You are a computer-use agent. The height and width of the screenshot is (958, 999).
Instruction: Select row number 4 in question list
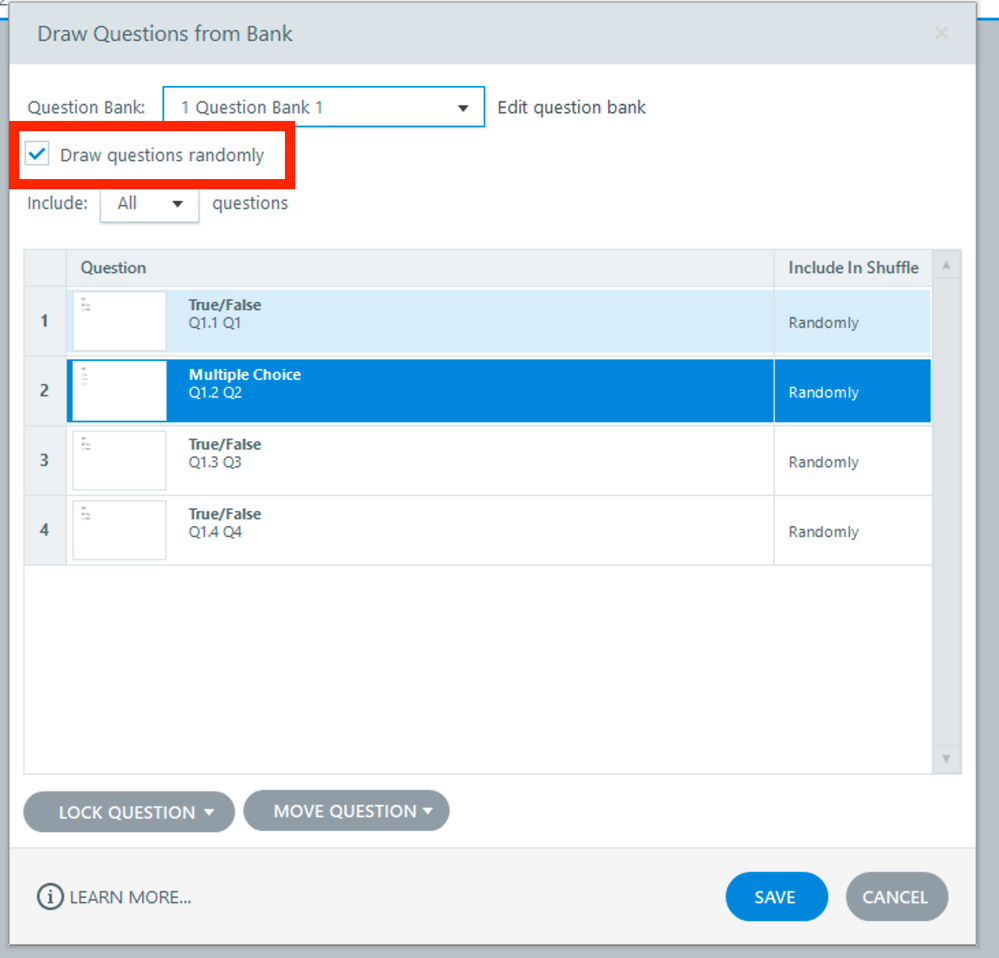point(44,530)
